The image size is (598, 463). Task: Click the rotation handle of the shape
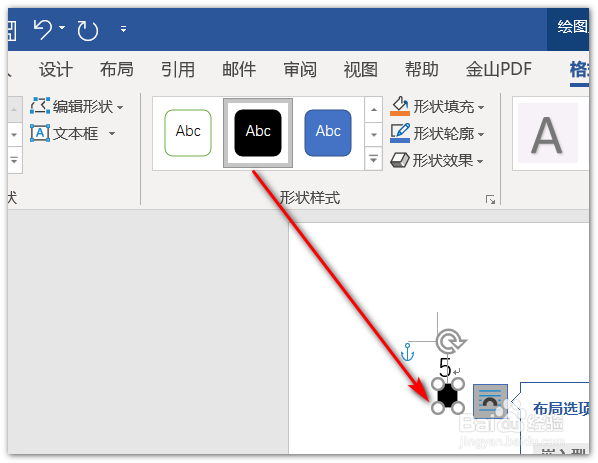pos(450,341)
